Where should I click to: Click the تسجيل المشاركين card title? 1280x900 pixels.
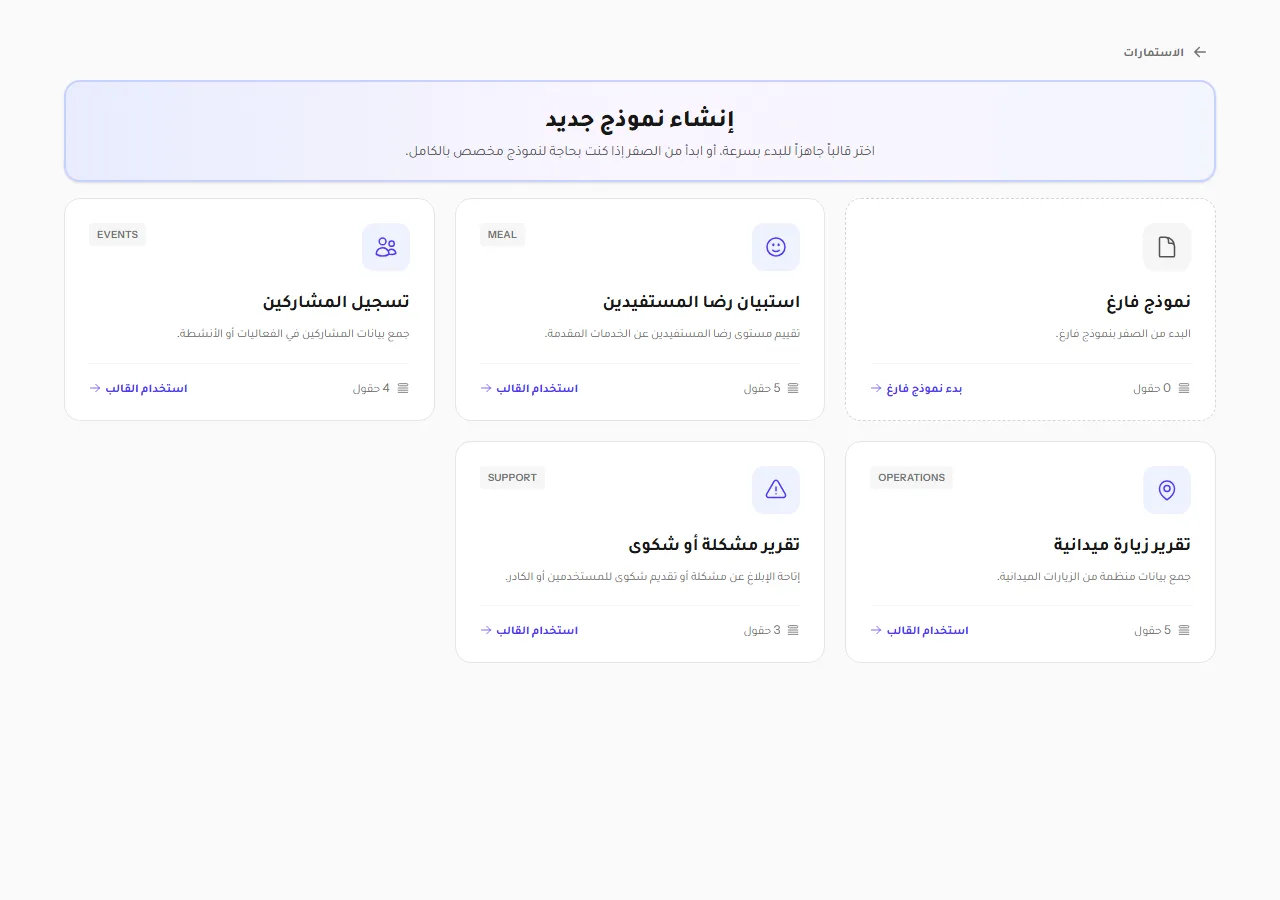[336, 302]
